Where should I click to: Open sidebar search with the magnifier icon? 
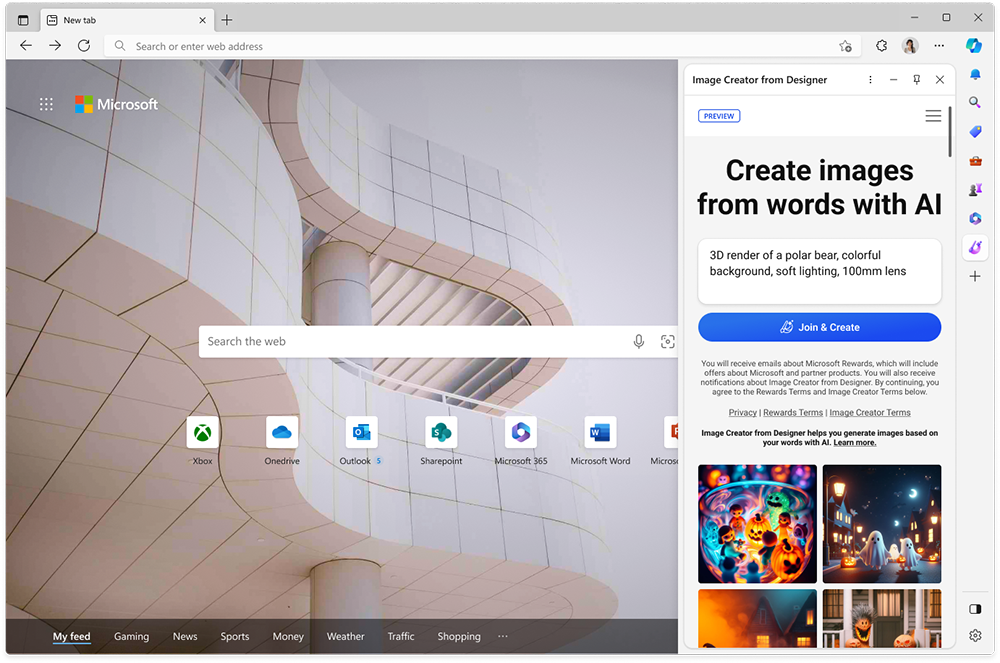coord(974,102)
